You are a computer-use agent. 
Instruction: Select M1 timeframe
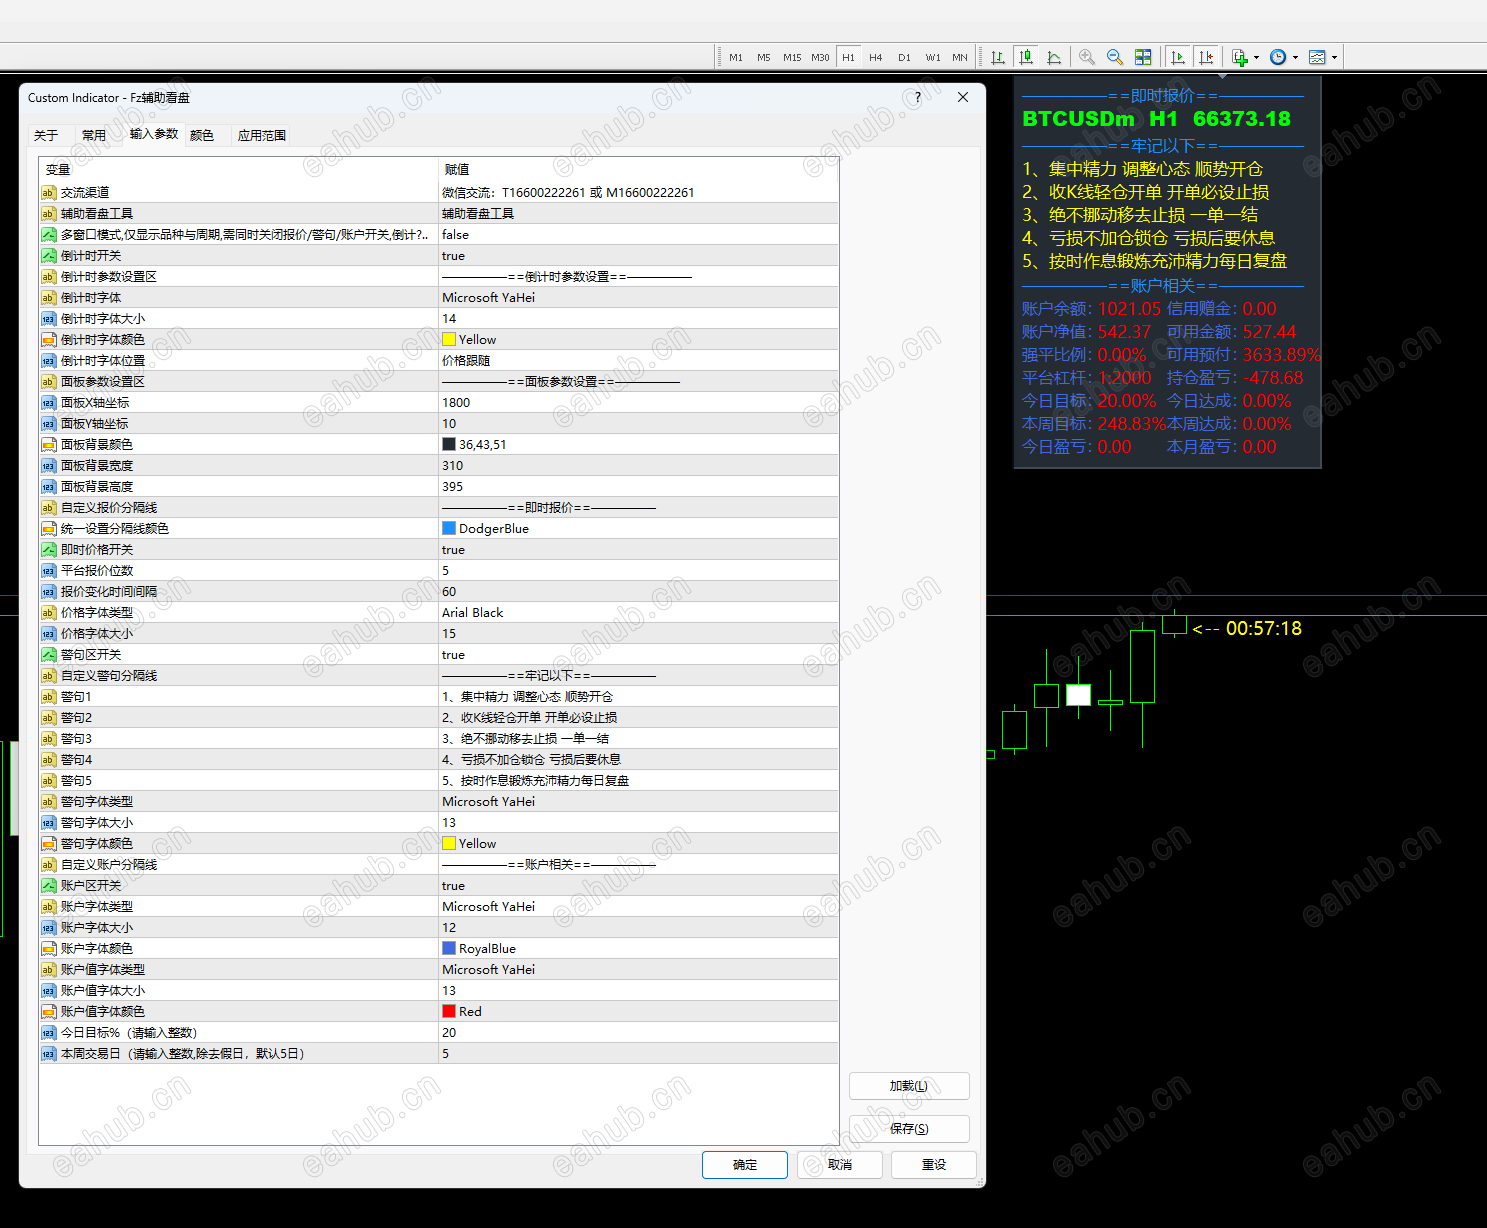click(x=736, y=57)
